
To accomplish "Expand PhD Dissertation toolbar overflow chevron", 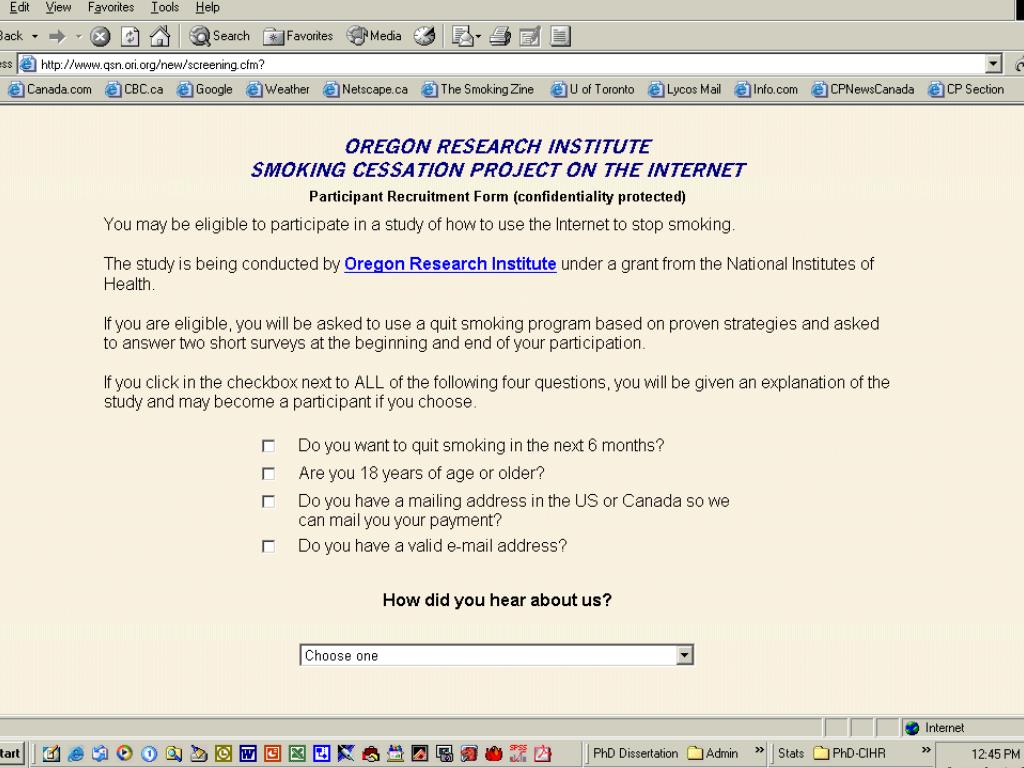I will coord(759,750).
